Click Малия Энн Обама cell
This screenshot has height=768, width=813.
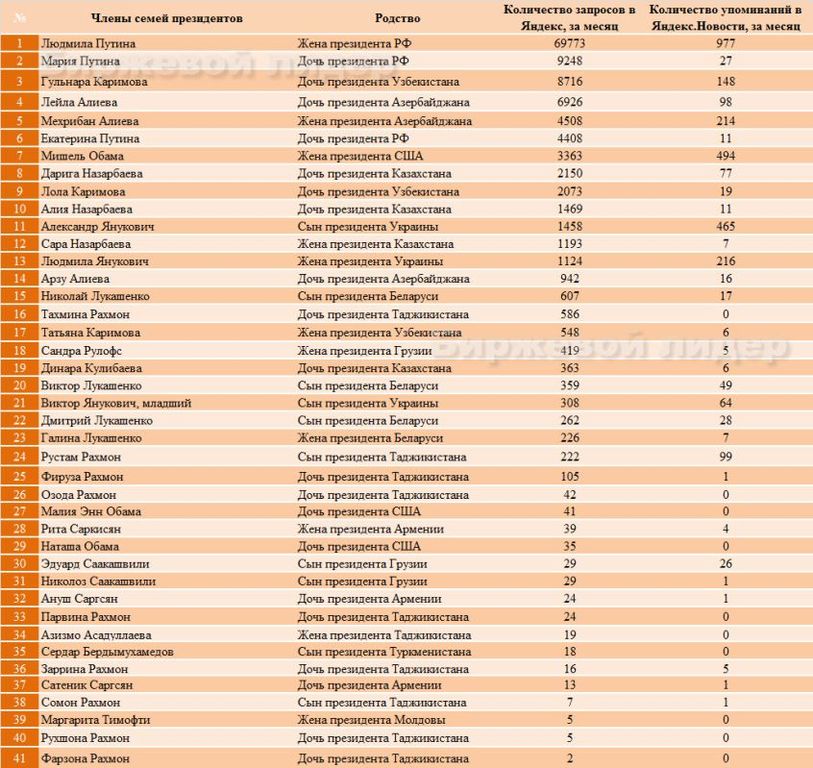(91, 512)
